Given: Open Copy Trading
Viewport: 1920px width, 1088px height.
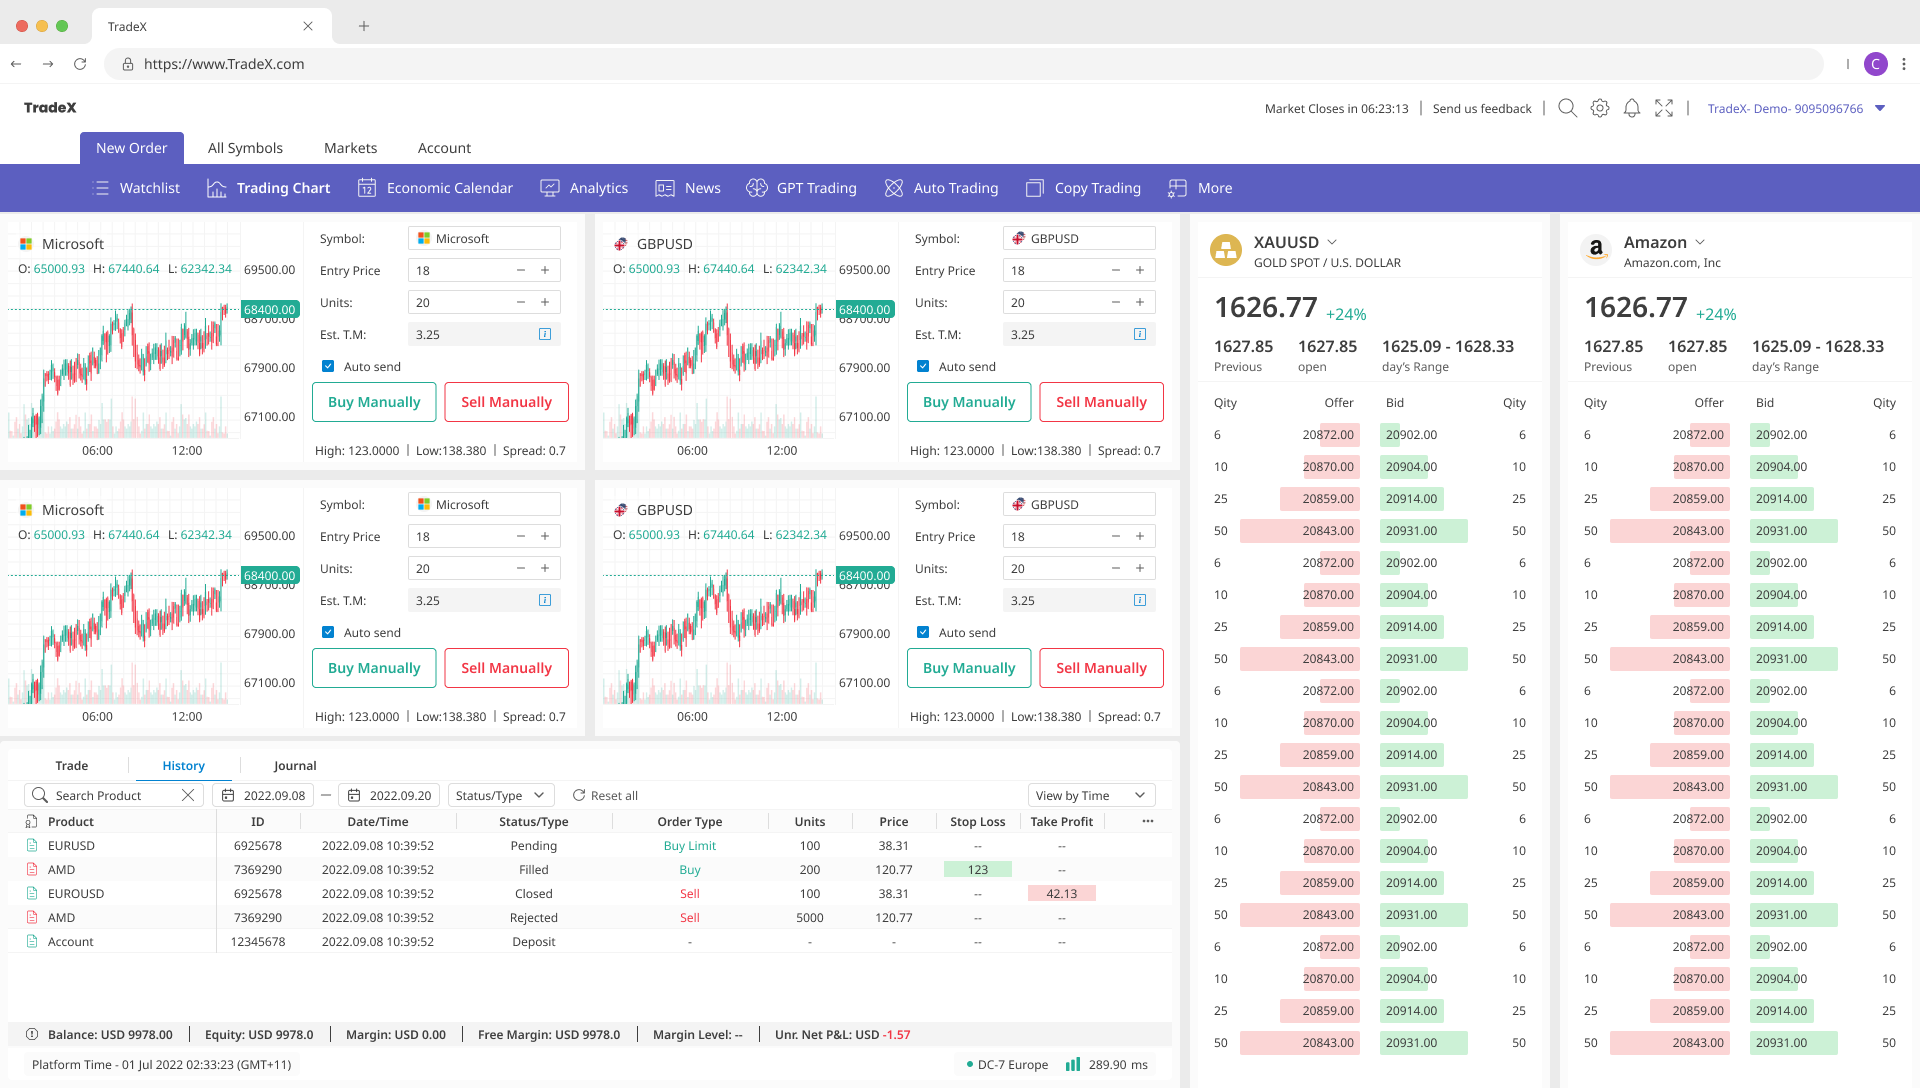Looking at the screenshot, I should (x=1097, y=188).
